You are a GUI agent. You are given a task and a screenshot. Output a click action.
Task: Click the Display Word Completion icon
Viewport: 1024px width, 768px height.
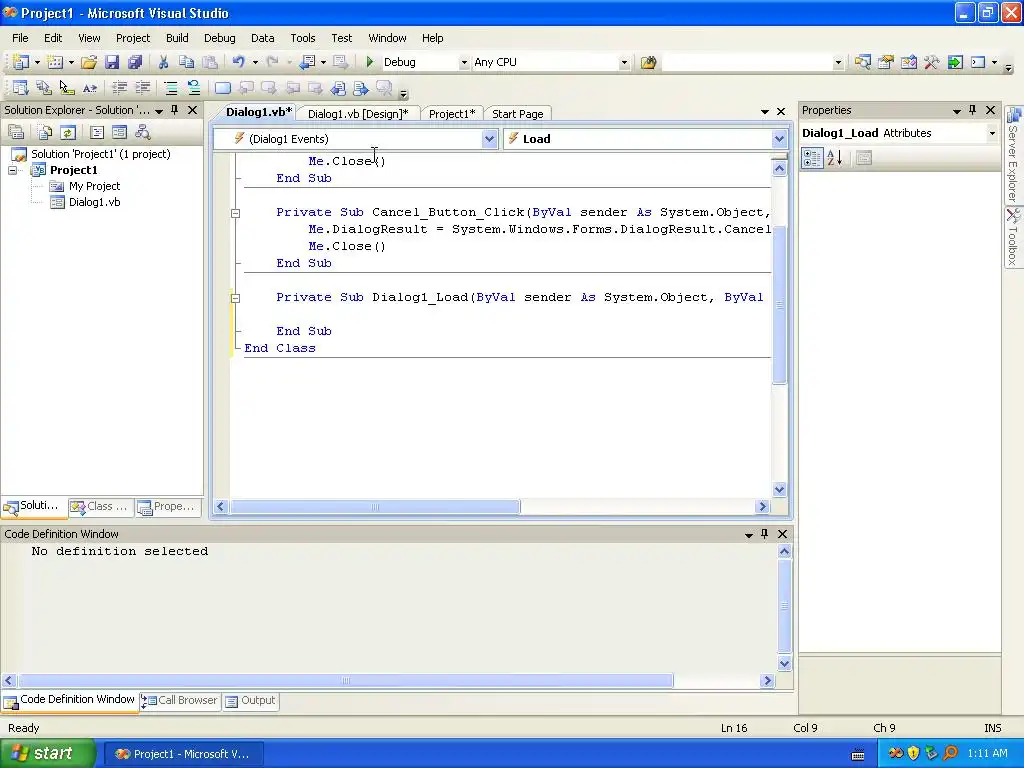click(x=90, y=88)
